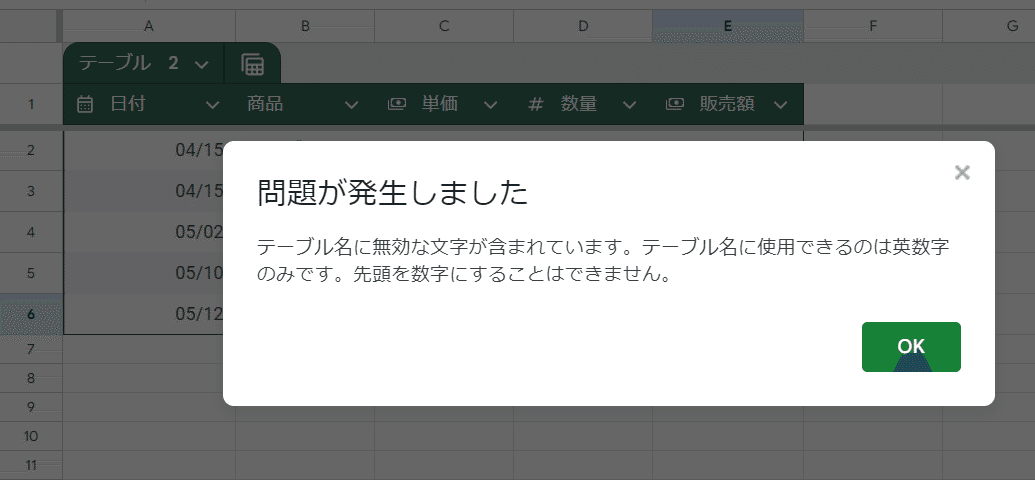Select row 9 header
Screen dimensions: 1035x480
[31, 407]
